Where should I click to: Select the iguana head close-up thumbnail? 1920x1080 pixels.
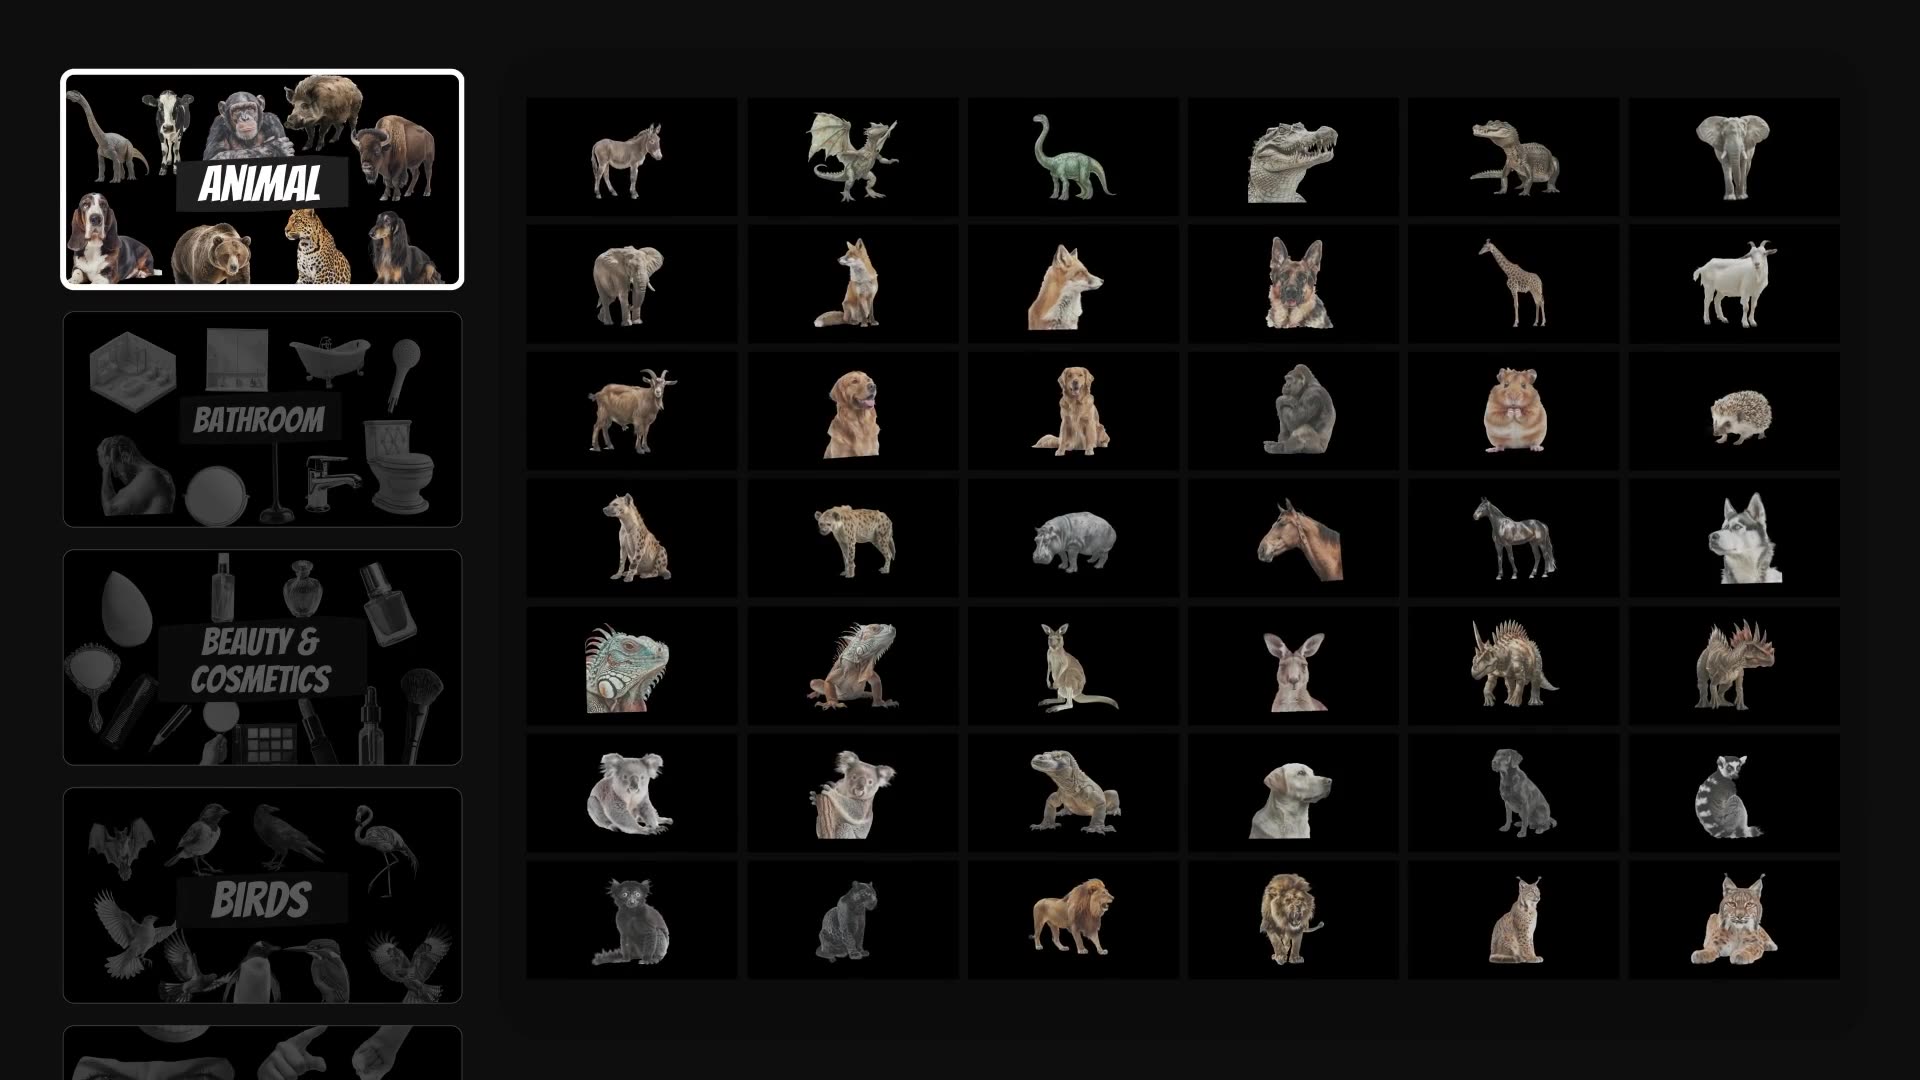(632, 666)
